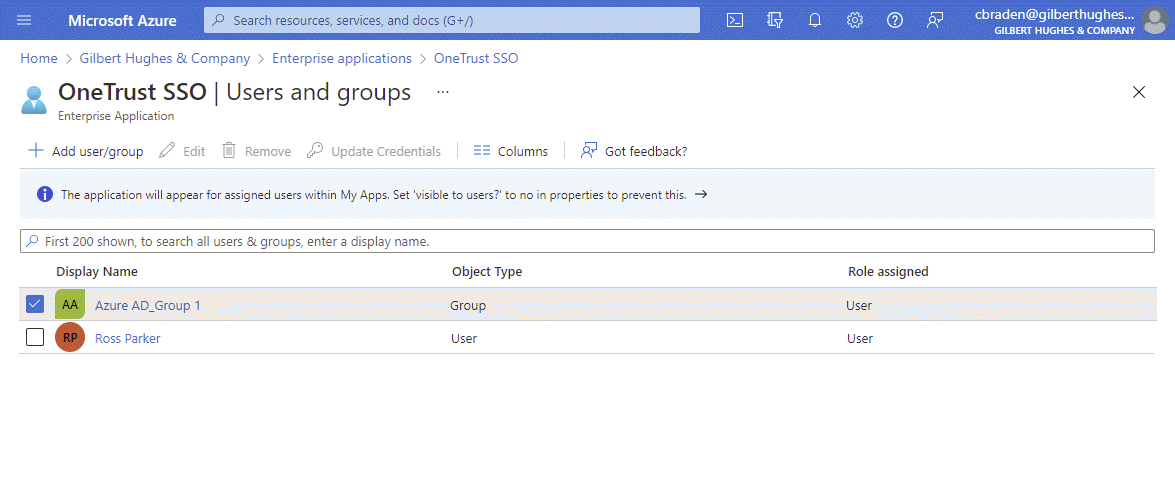Go to OneTrust SSO breadcrumb
The height and width of the screenshot is (484, 1175).
coord(476,58)
